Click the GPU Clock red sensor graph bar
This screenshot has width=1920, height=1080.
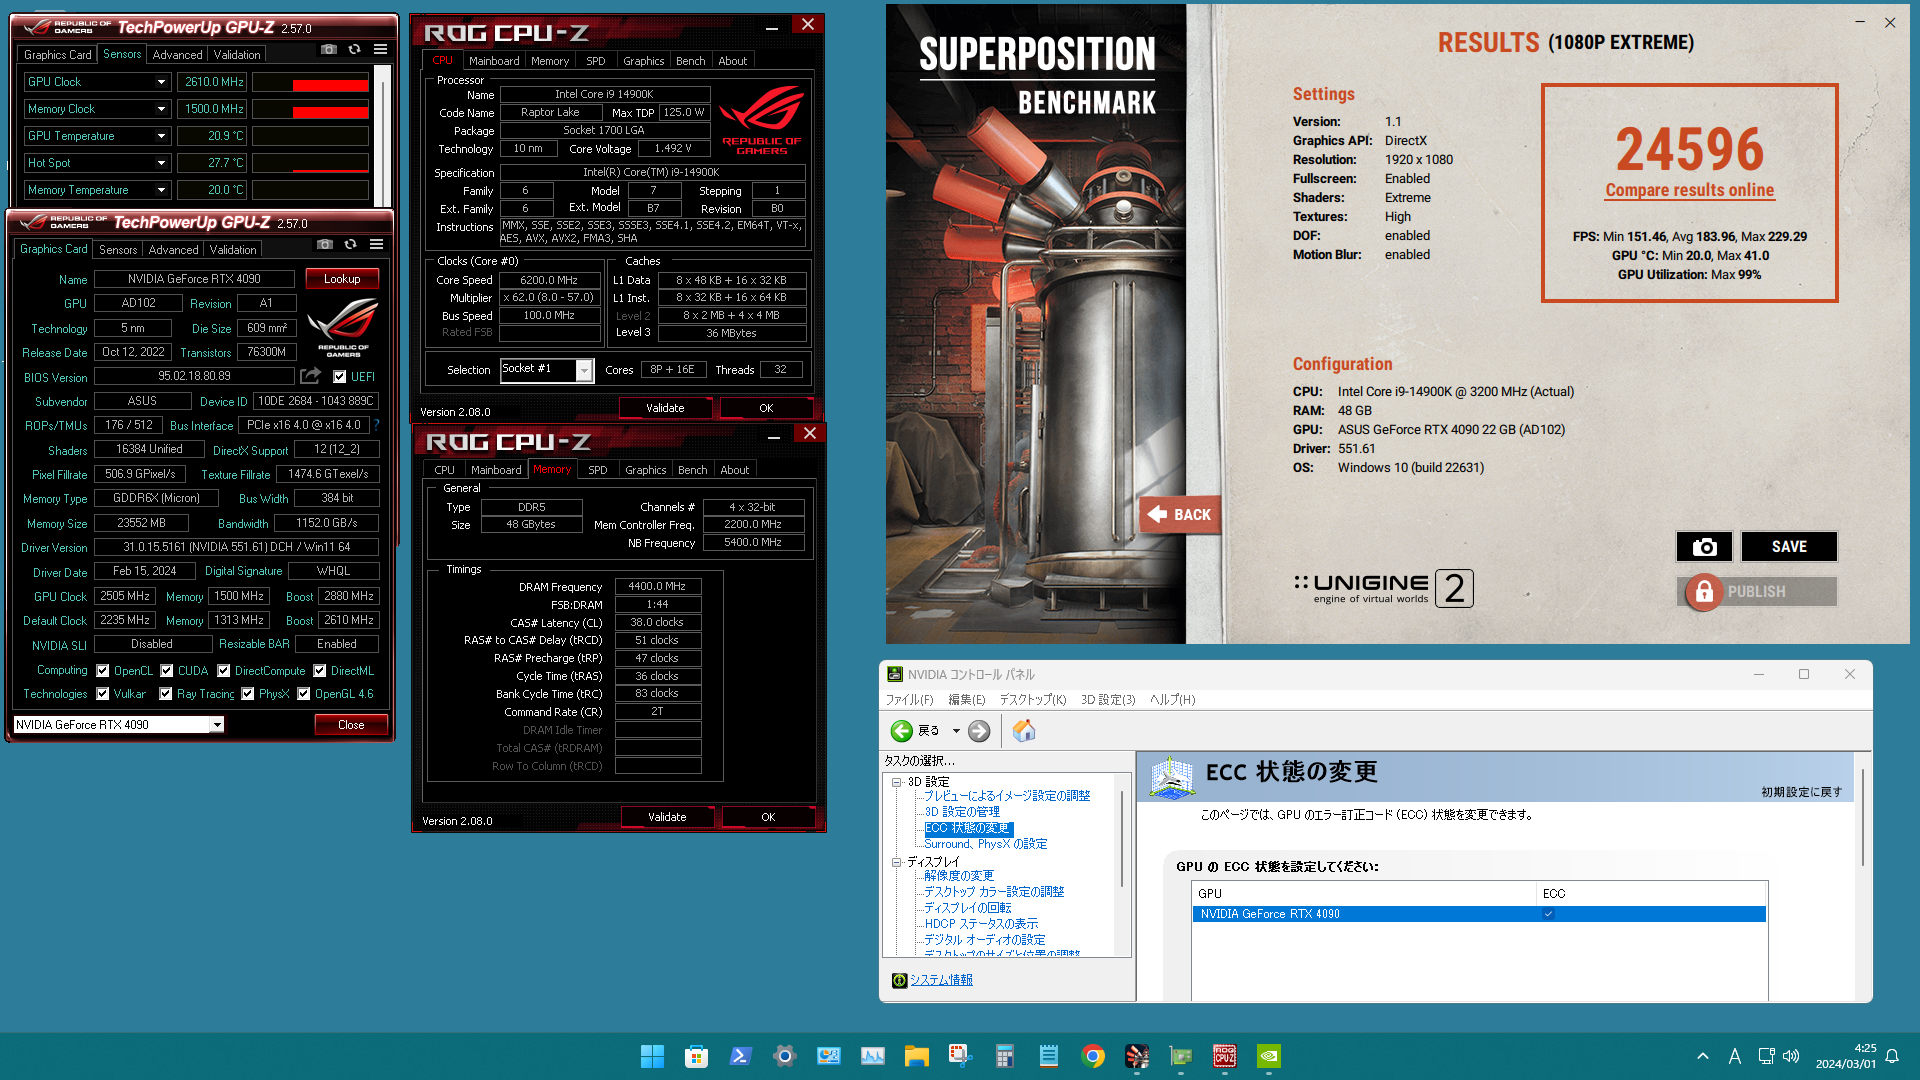point(330,84)
